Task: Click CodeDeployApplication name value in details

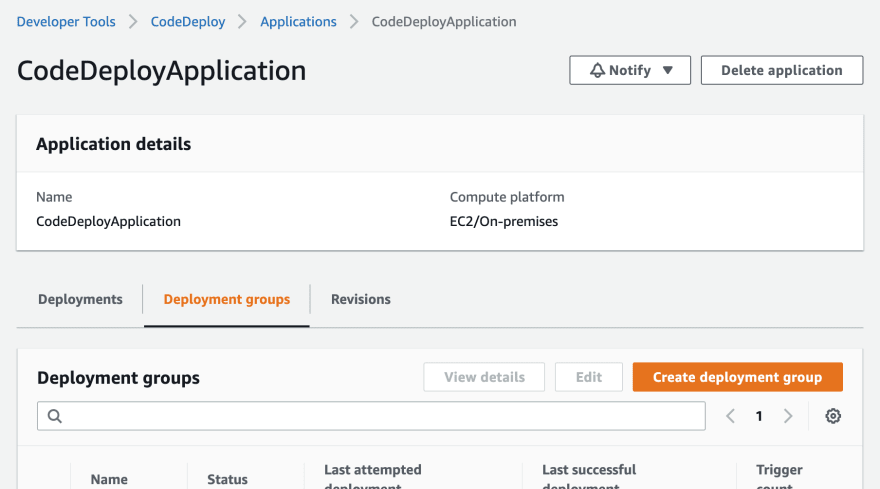Action: coord(108,222)
